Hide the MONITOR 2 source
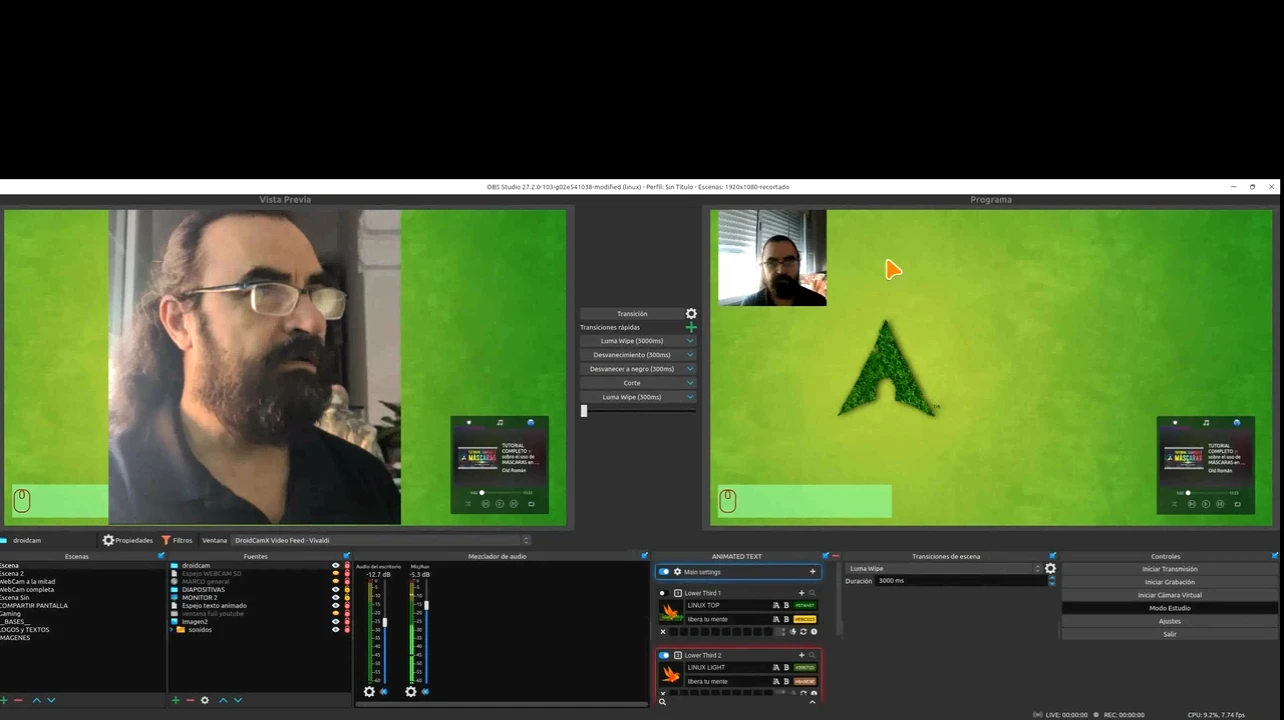This screenshot has height=720, width=1284. (x=336, y=597)
